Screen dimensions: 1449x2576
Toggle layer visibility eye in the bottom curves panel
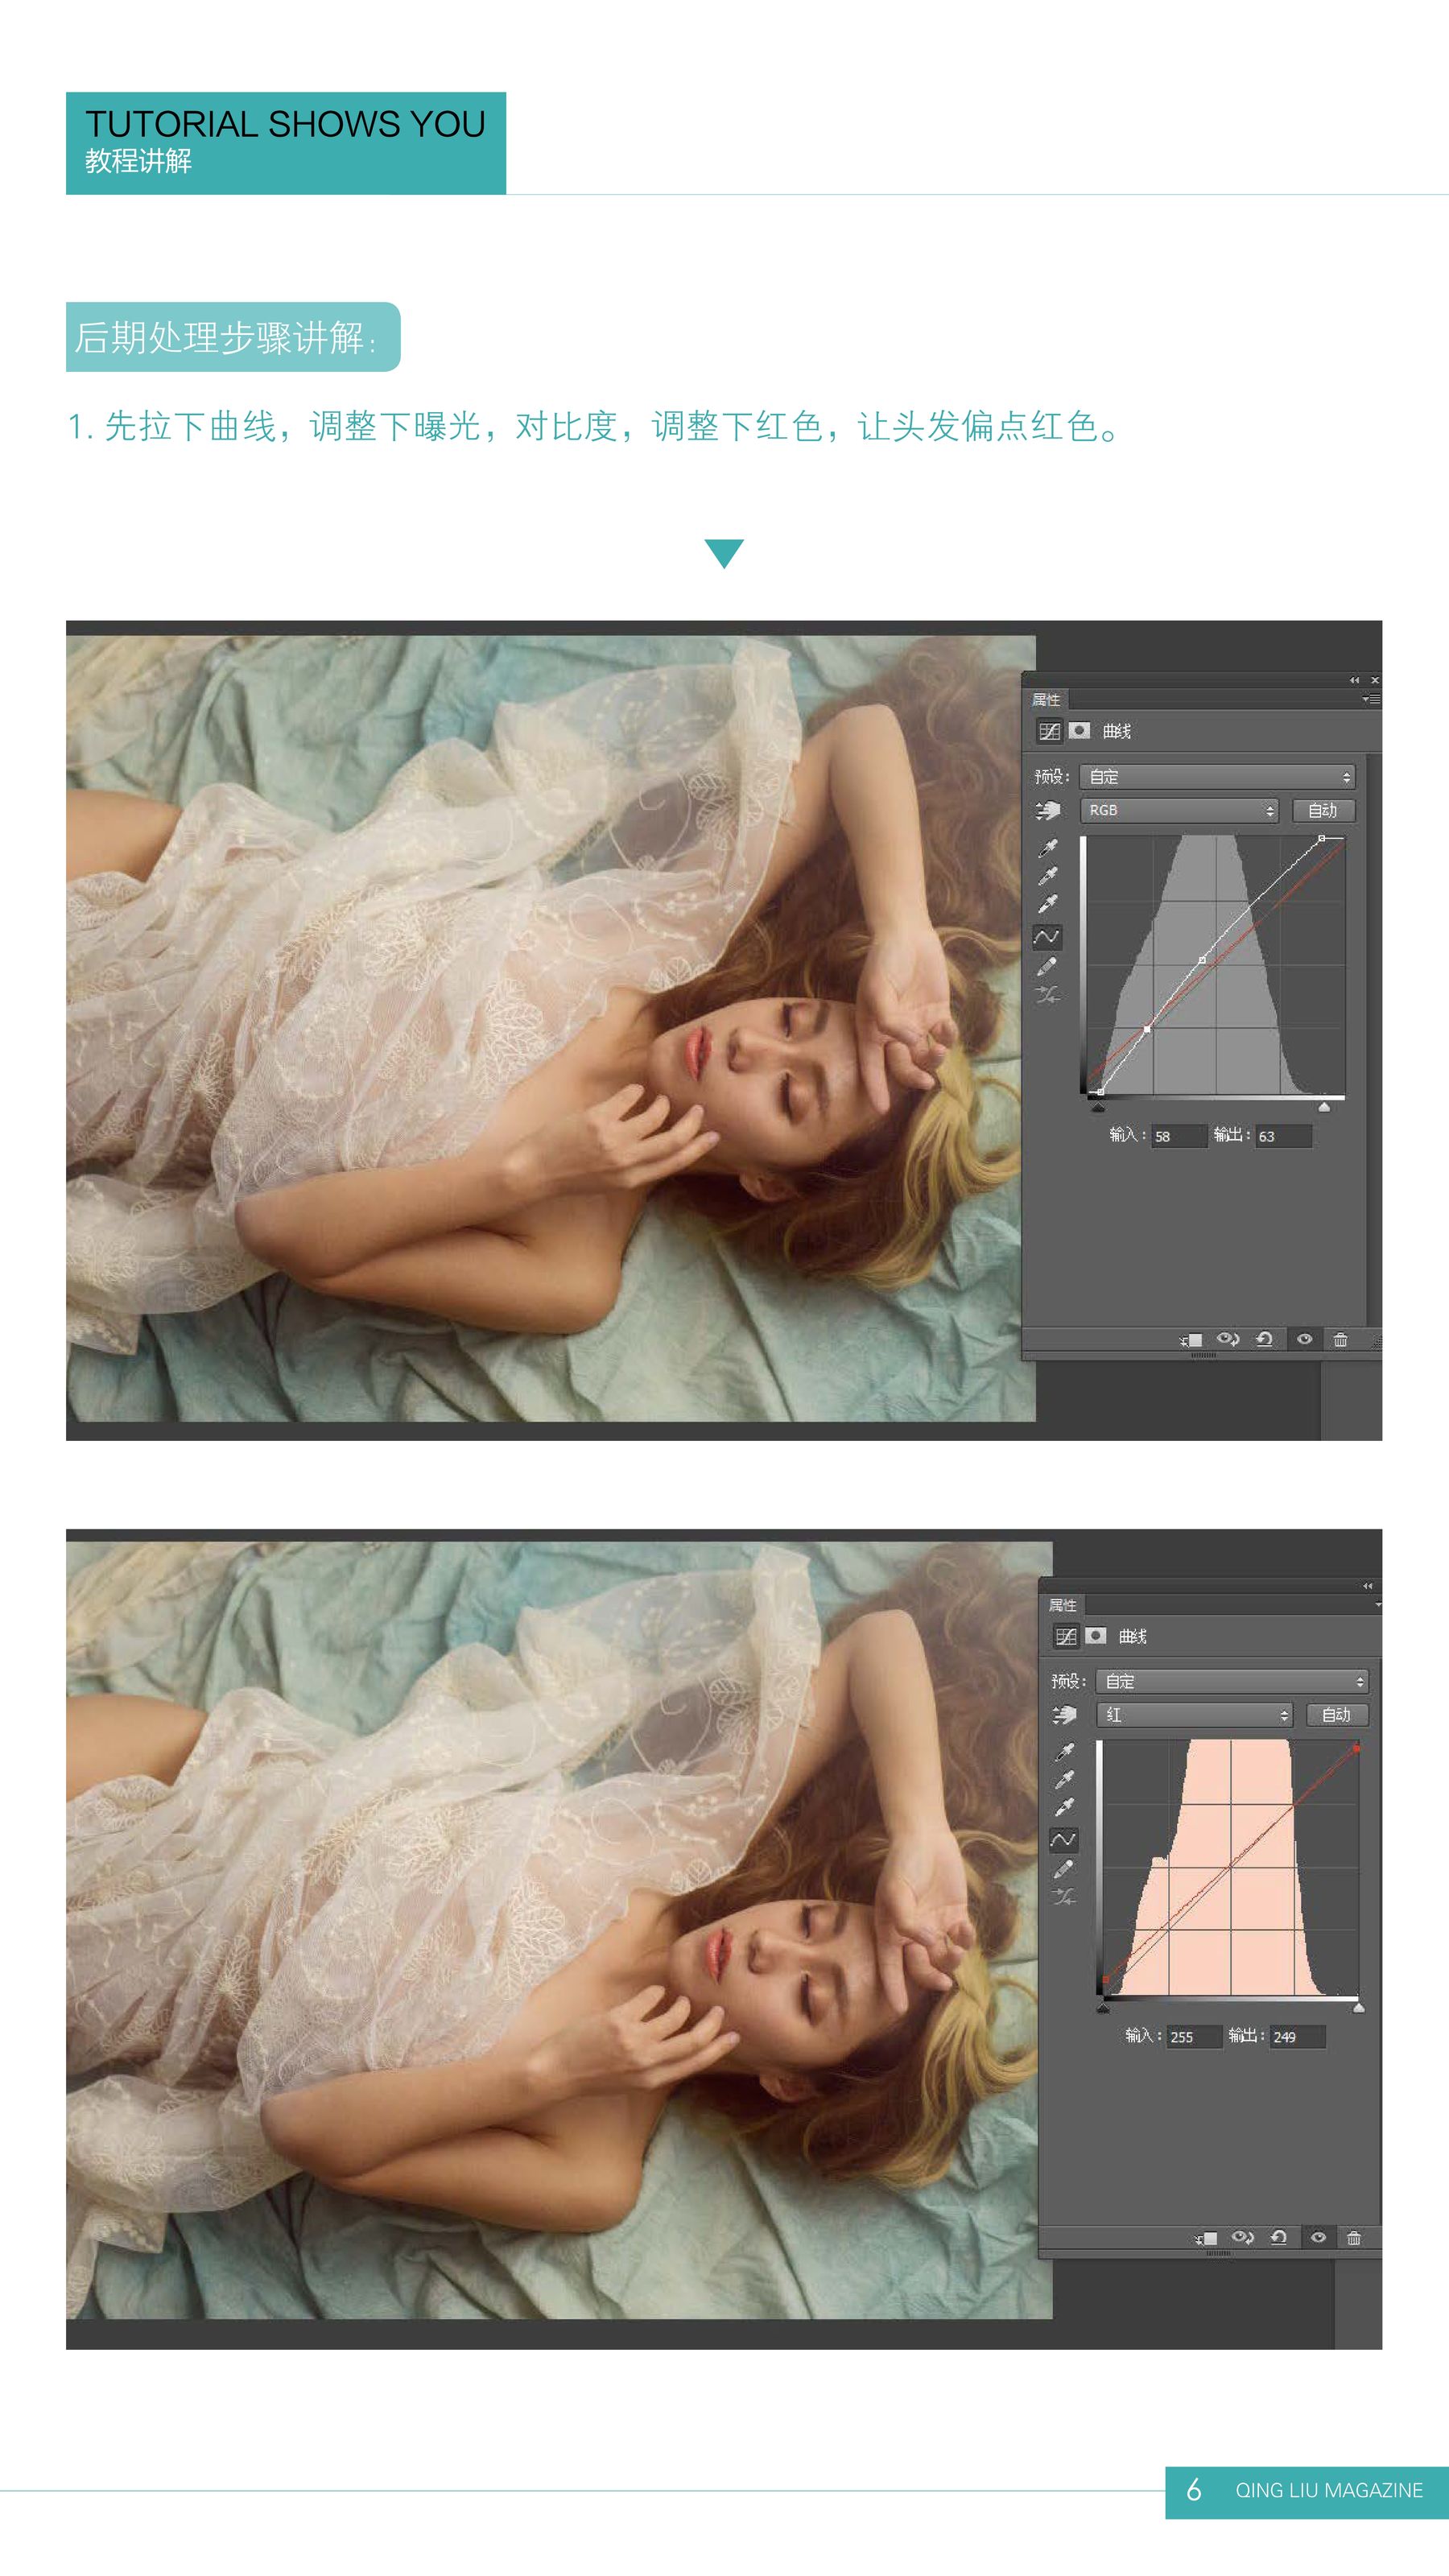(1318, 2238)
